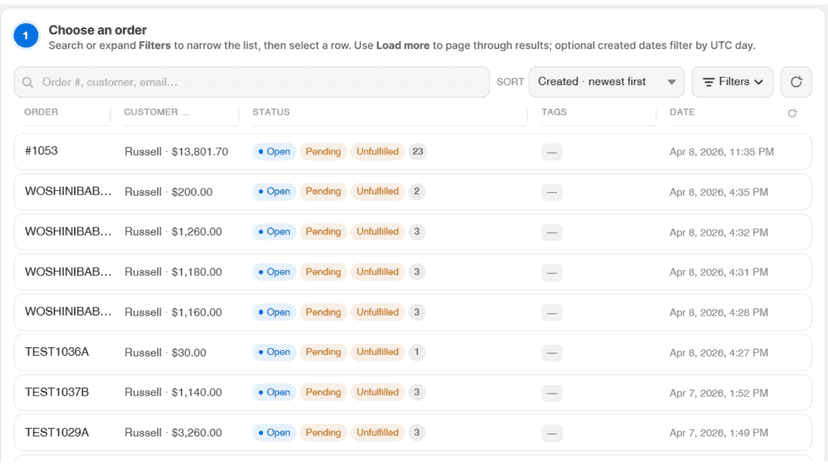828x466 pixels.
Task: Click the Unfulfilled badge on order #1053
Action: click(x=378, y=152)
